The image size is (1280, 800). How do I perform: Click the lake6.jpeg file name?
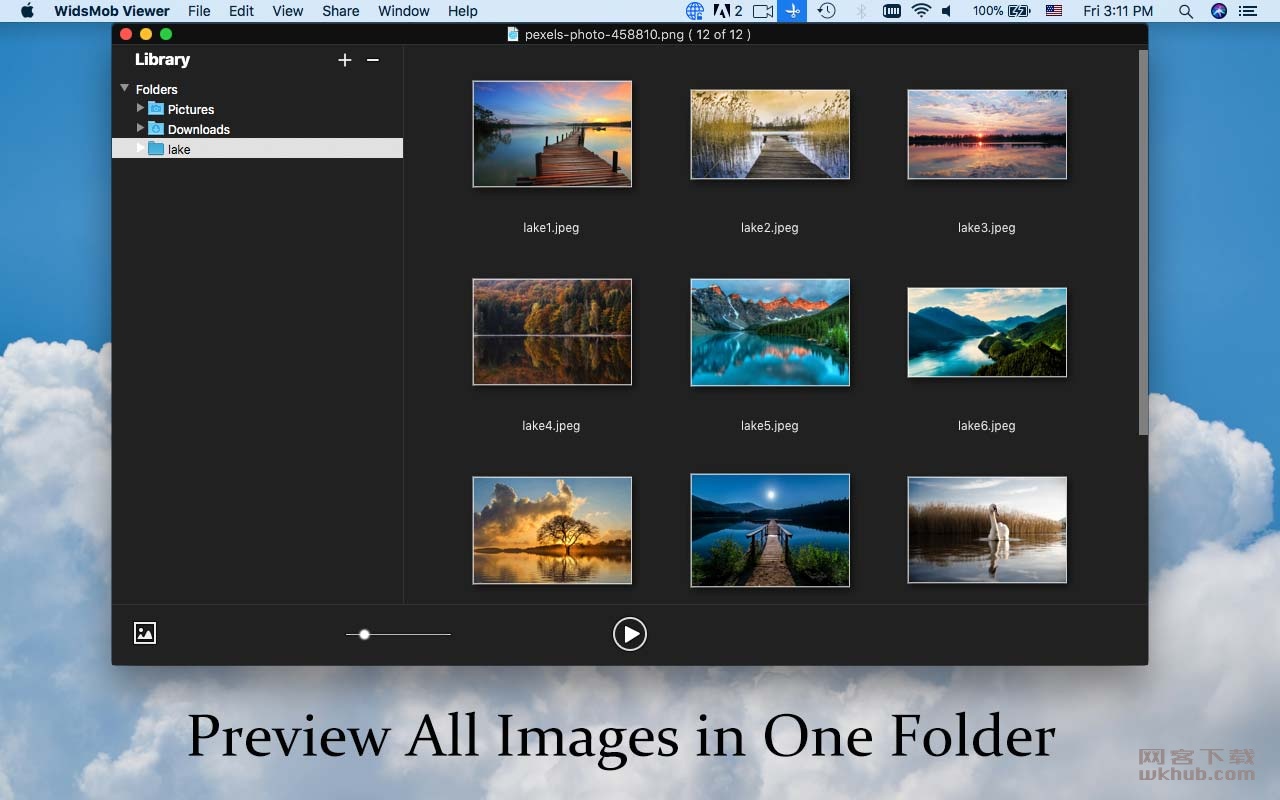point(987,425)
